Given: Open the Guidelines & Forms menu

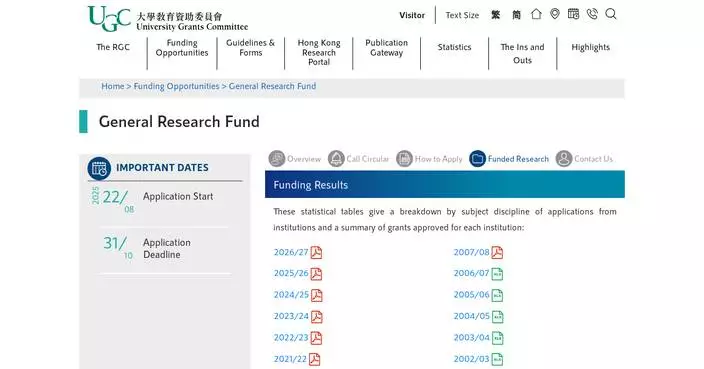Looking at the screenshot, I should (x=251, y=48).
